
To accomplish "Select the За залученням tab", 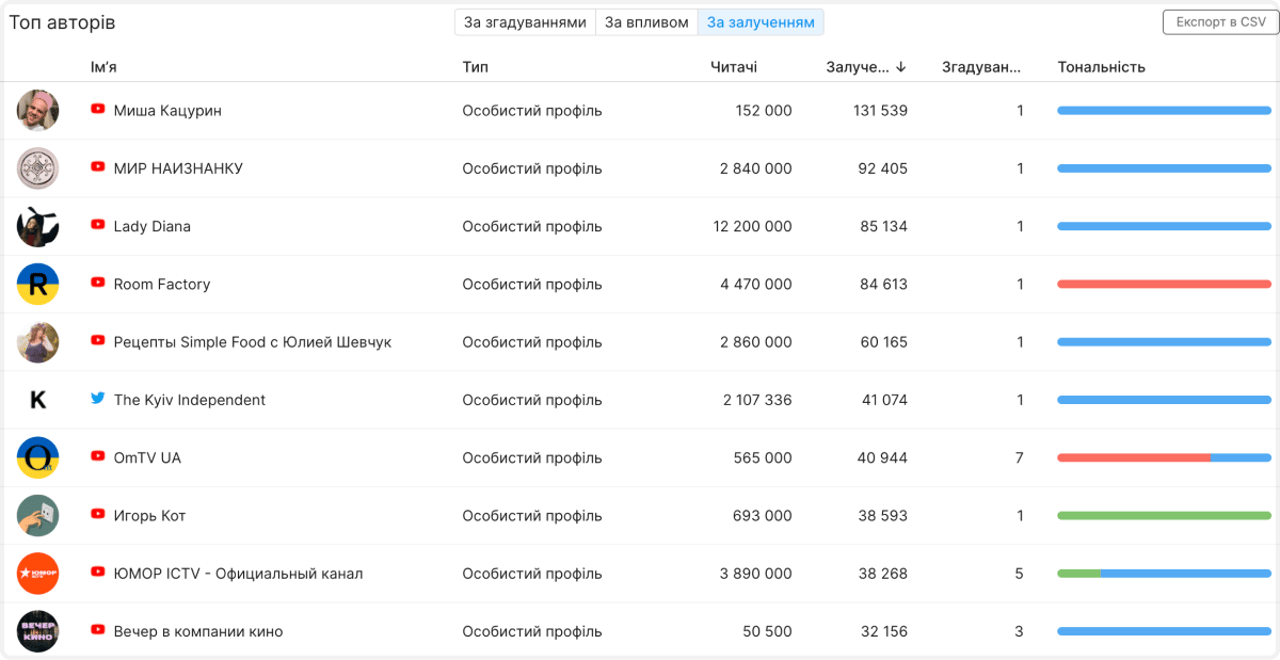I will [760, 22].
